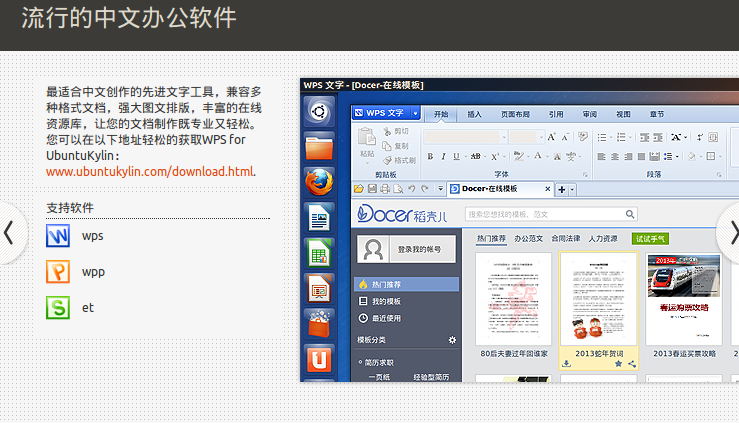Toggle left text alignment
The width and height of the screenshot is (739, 423).
tap(601, 156)
